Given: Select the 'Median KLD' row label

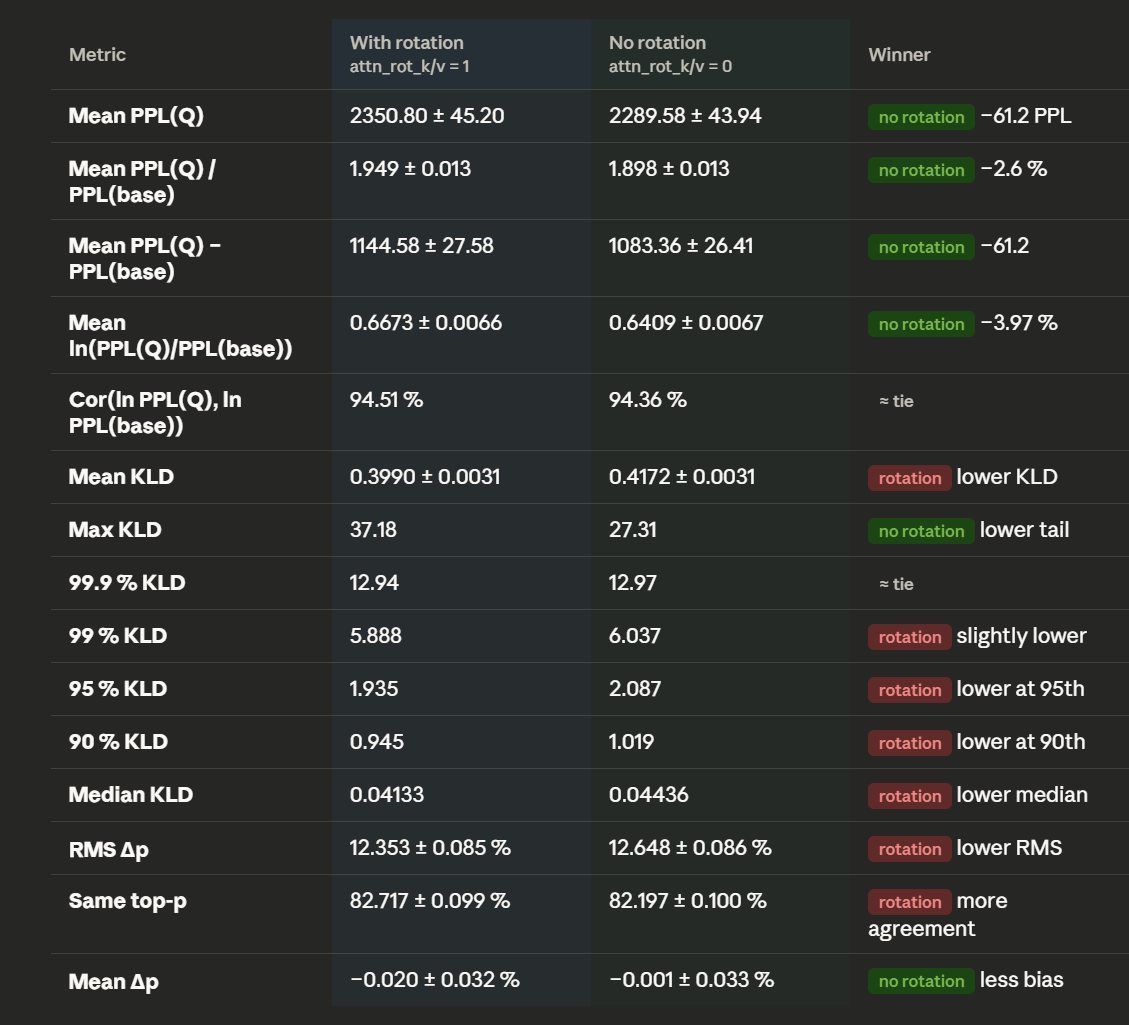Looking at the screenshot, I should coord(131,795).
